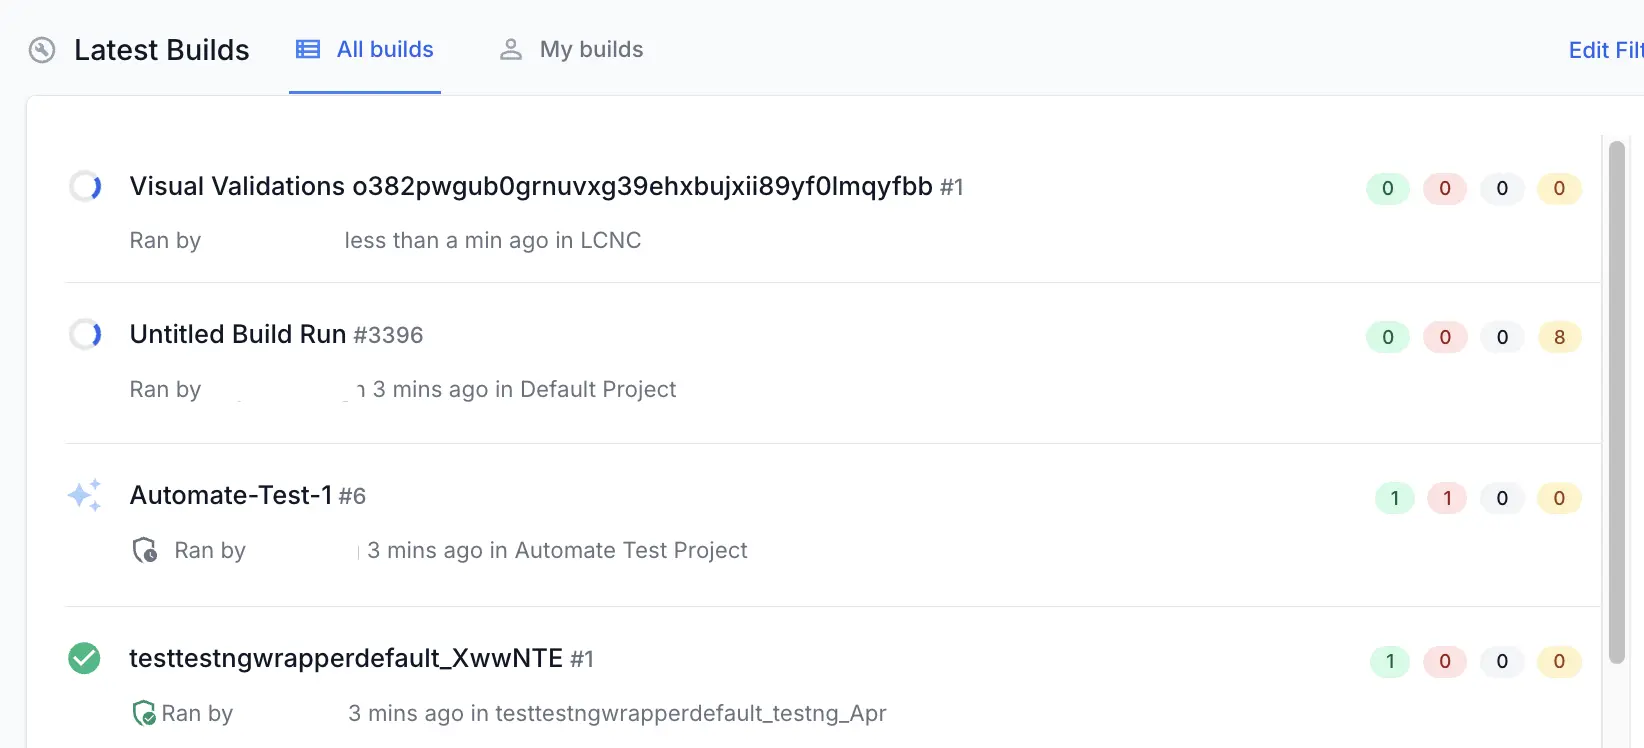Click the running spinner for Untitled Build Run
This screenshot has width=1644, height=748.
[x=85, y=334]
